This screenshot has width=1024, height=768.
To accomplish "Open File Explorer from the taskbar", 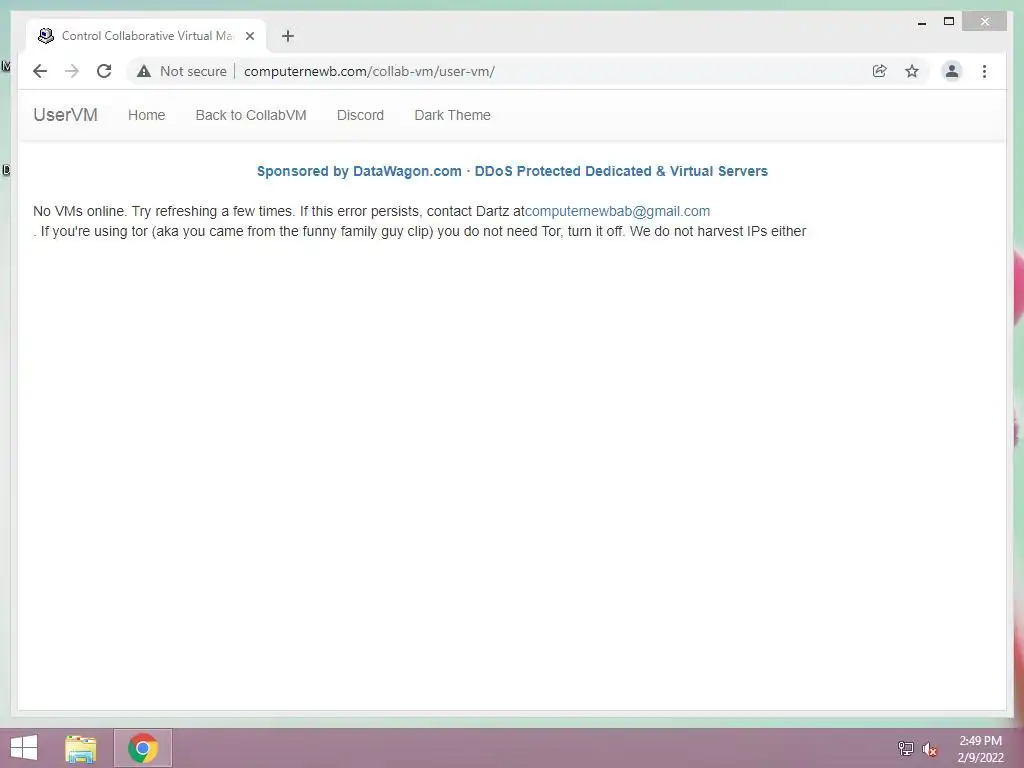I will [x=81, y=748].
